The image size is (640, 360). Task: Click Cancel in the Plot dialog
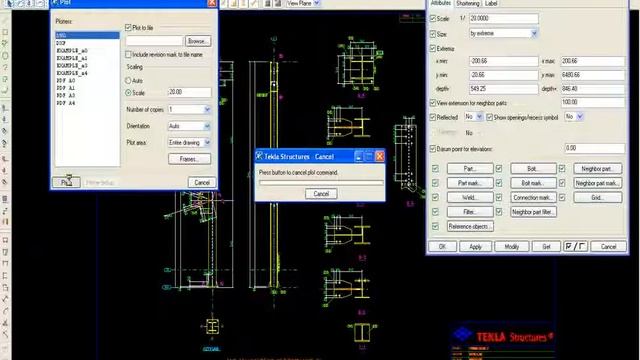click(x=202, y=182)
